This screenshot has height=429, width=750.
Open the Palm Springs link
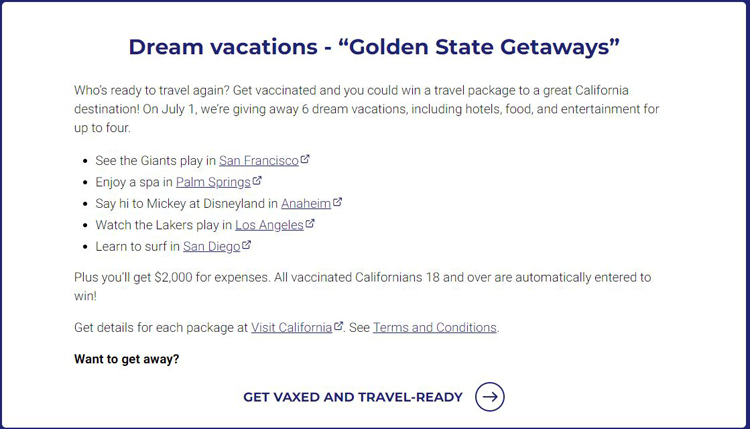(x=213, y=182)
